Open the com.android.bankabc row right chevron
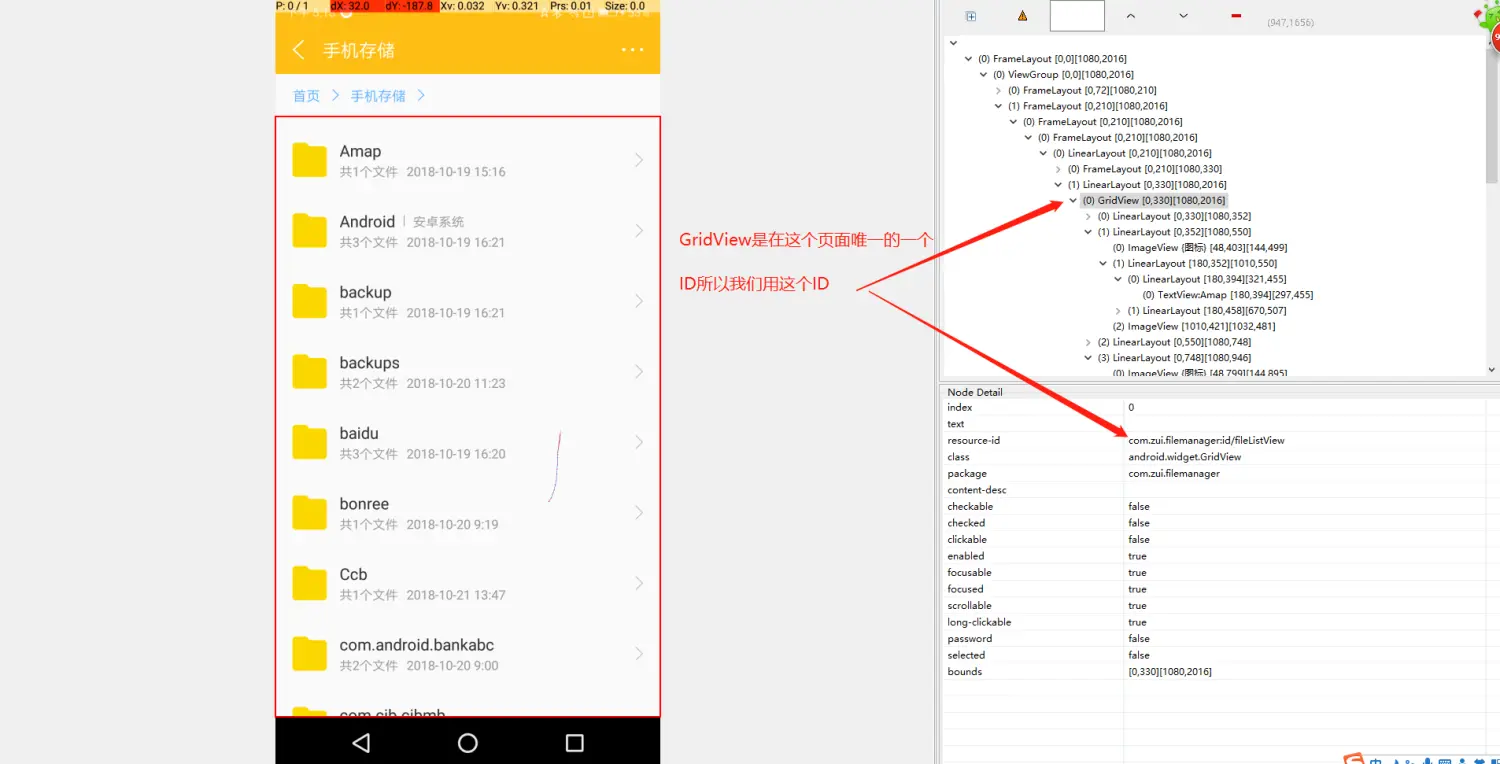Screen dimensions: 1500x764 click(x=639, y=654)
